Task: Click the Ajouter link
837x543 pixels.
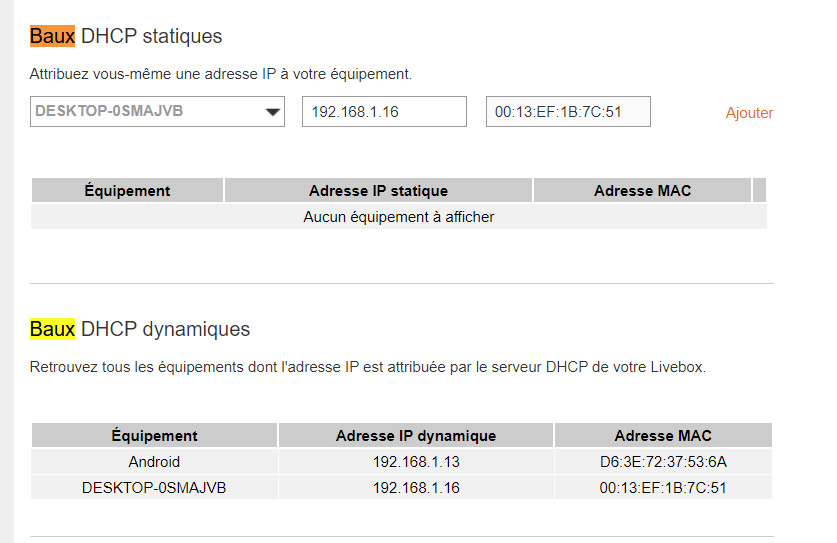Action: pyautogui.click(x=749, y=113)
